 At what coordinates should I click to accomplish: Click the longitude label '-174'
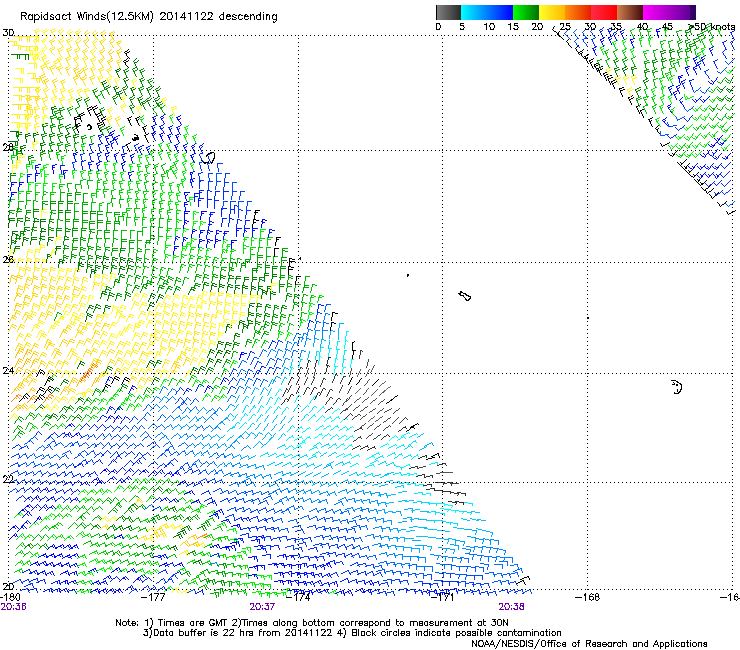click(299, 597)
